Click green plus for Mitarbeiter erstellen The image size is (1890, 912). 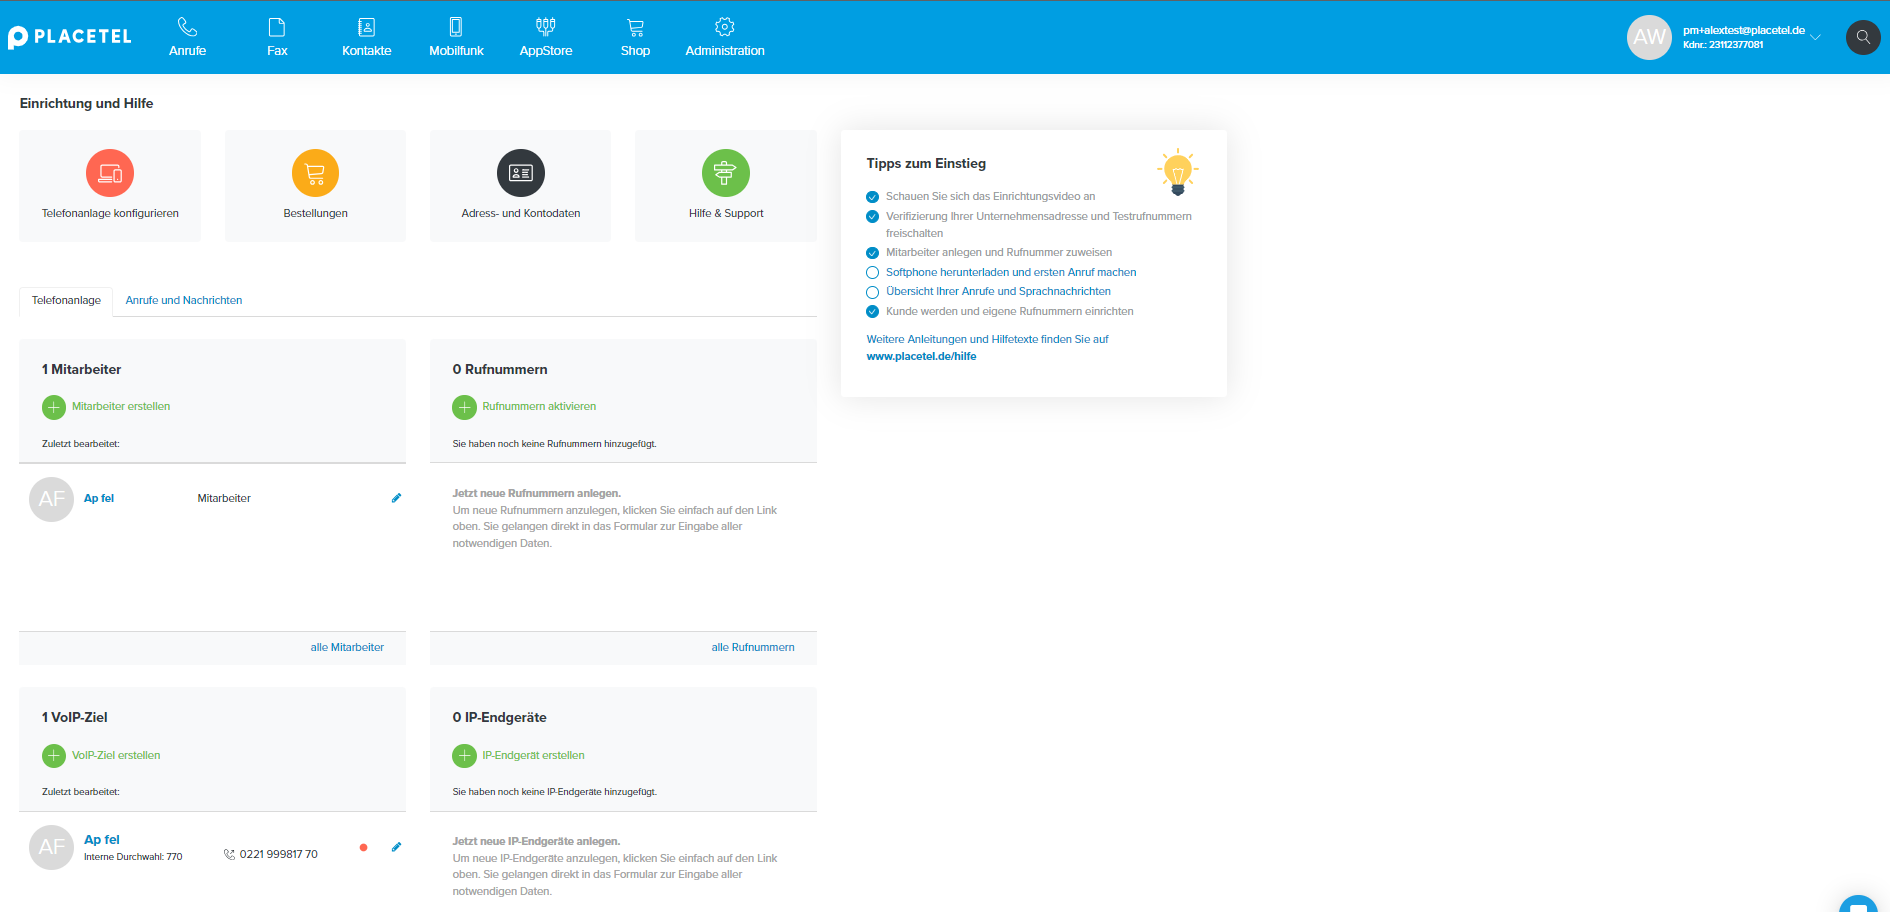(x=54, y=407)
